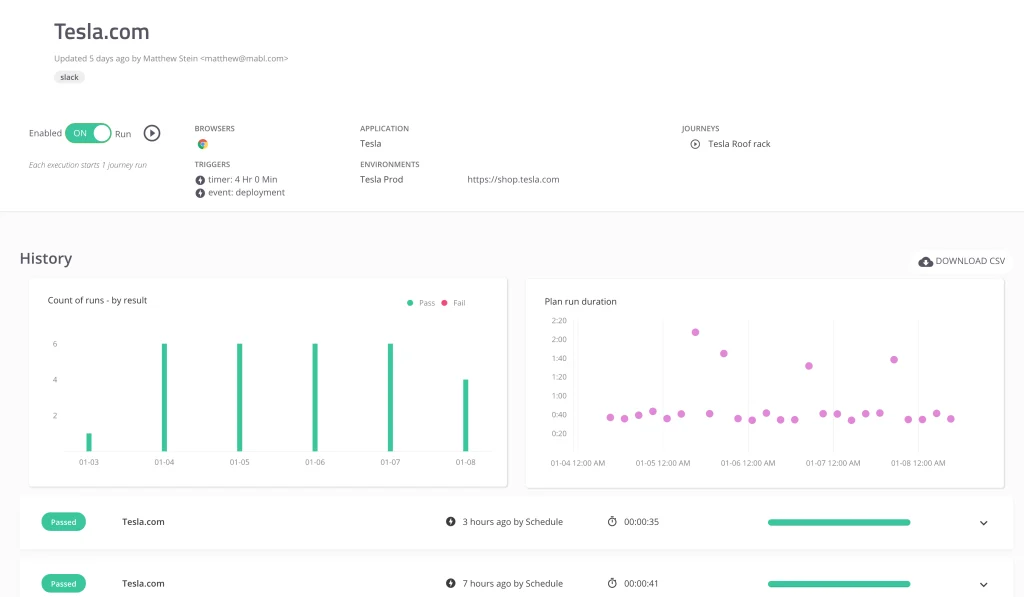Click the Tesla Roof rack journey play icon
Screen dimensions: 1024x597
(695, 144)
